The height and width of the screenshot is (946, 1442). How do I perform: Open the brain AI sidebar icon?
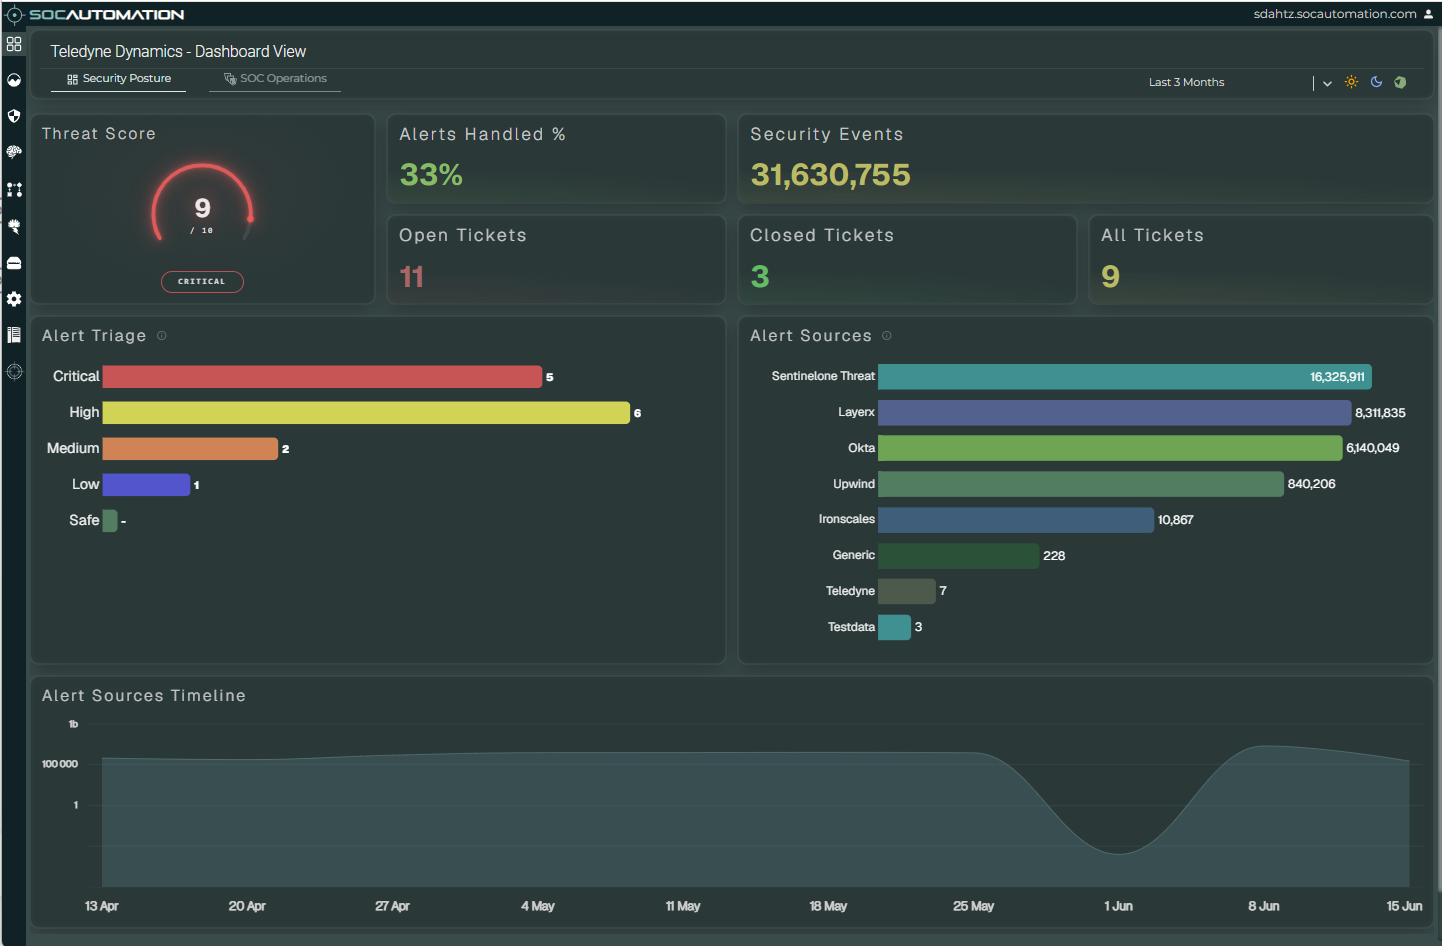pyautogui.click(x=14, y=152)
